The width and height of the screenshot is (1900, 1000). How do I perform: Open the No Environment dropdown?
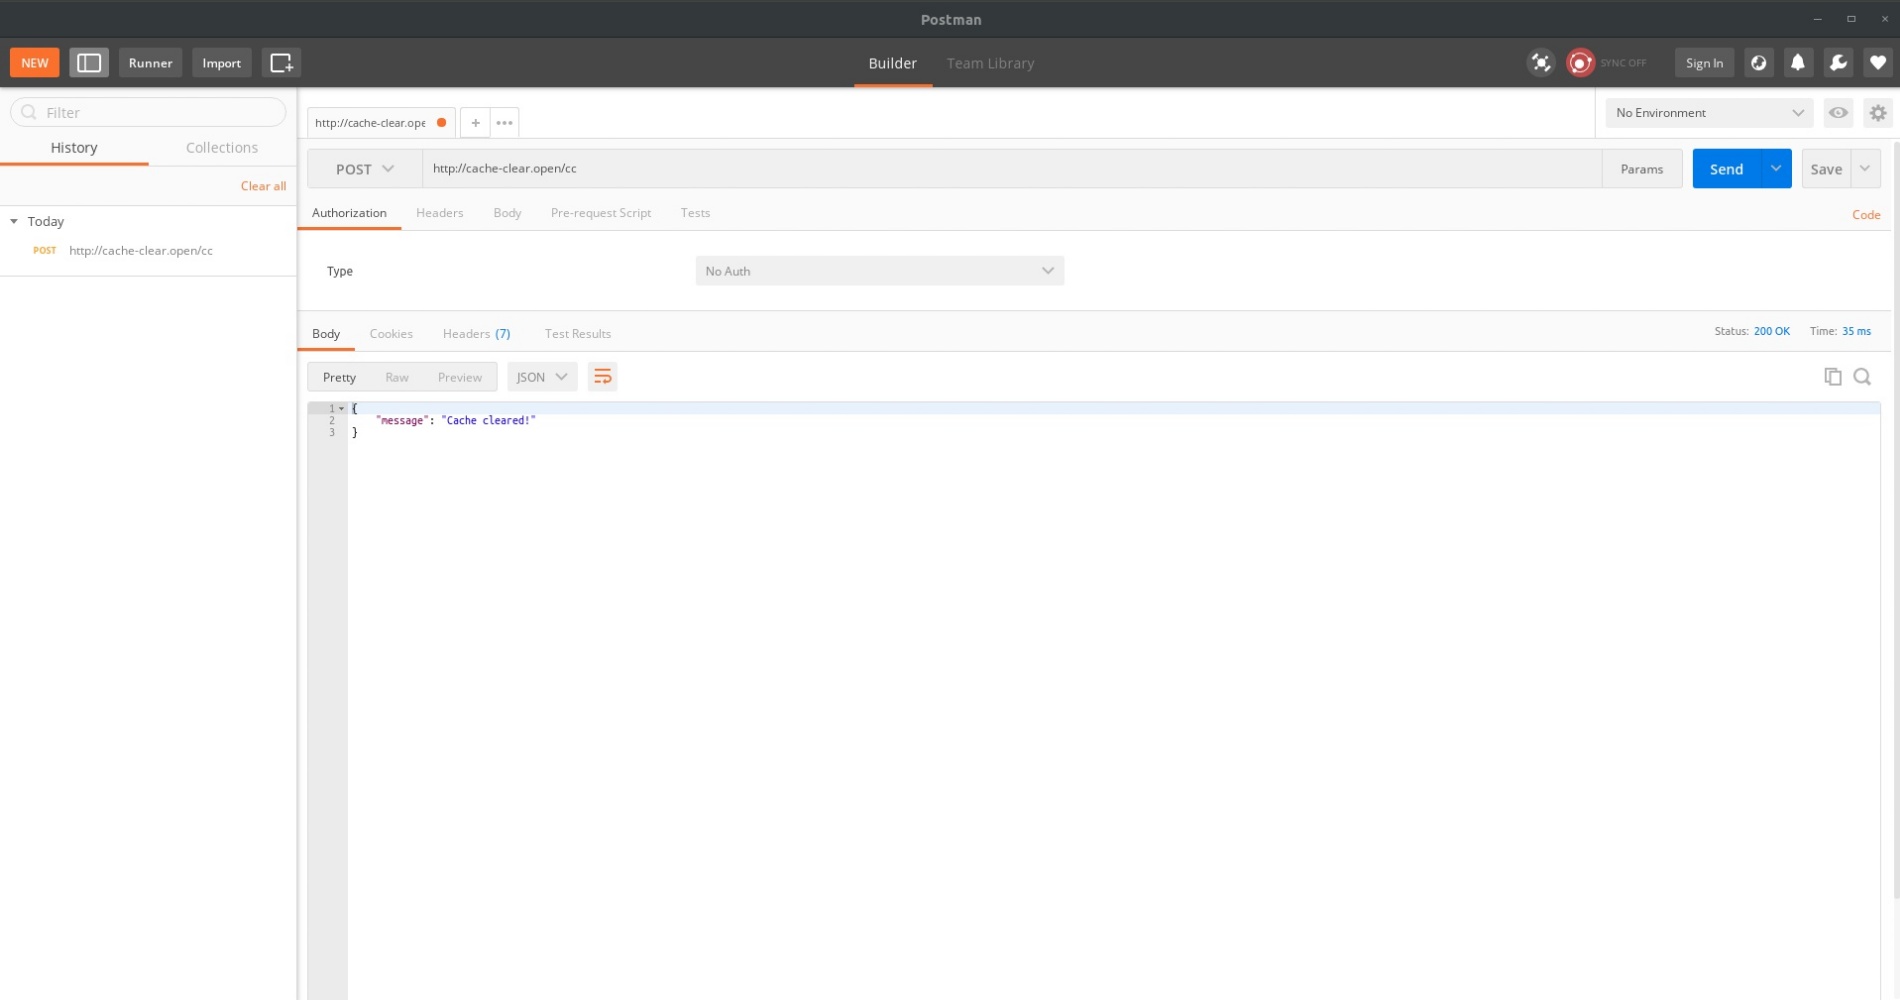(x=1709, y=112)
